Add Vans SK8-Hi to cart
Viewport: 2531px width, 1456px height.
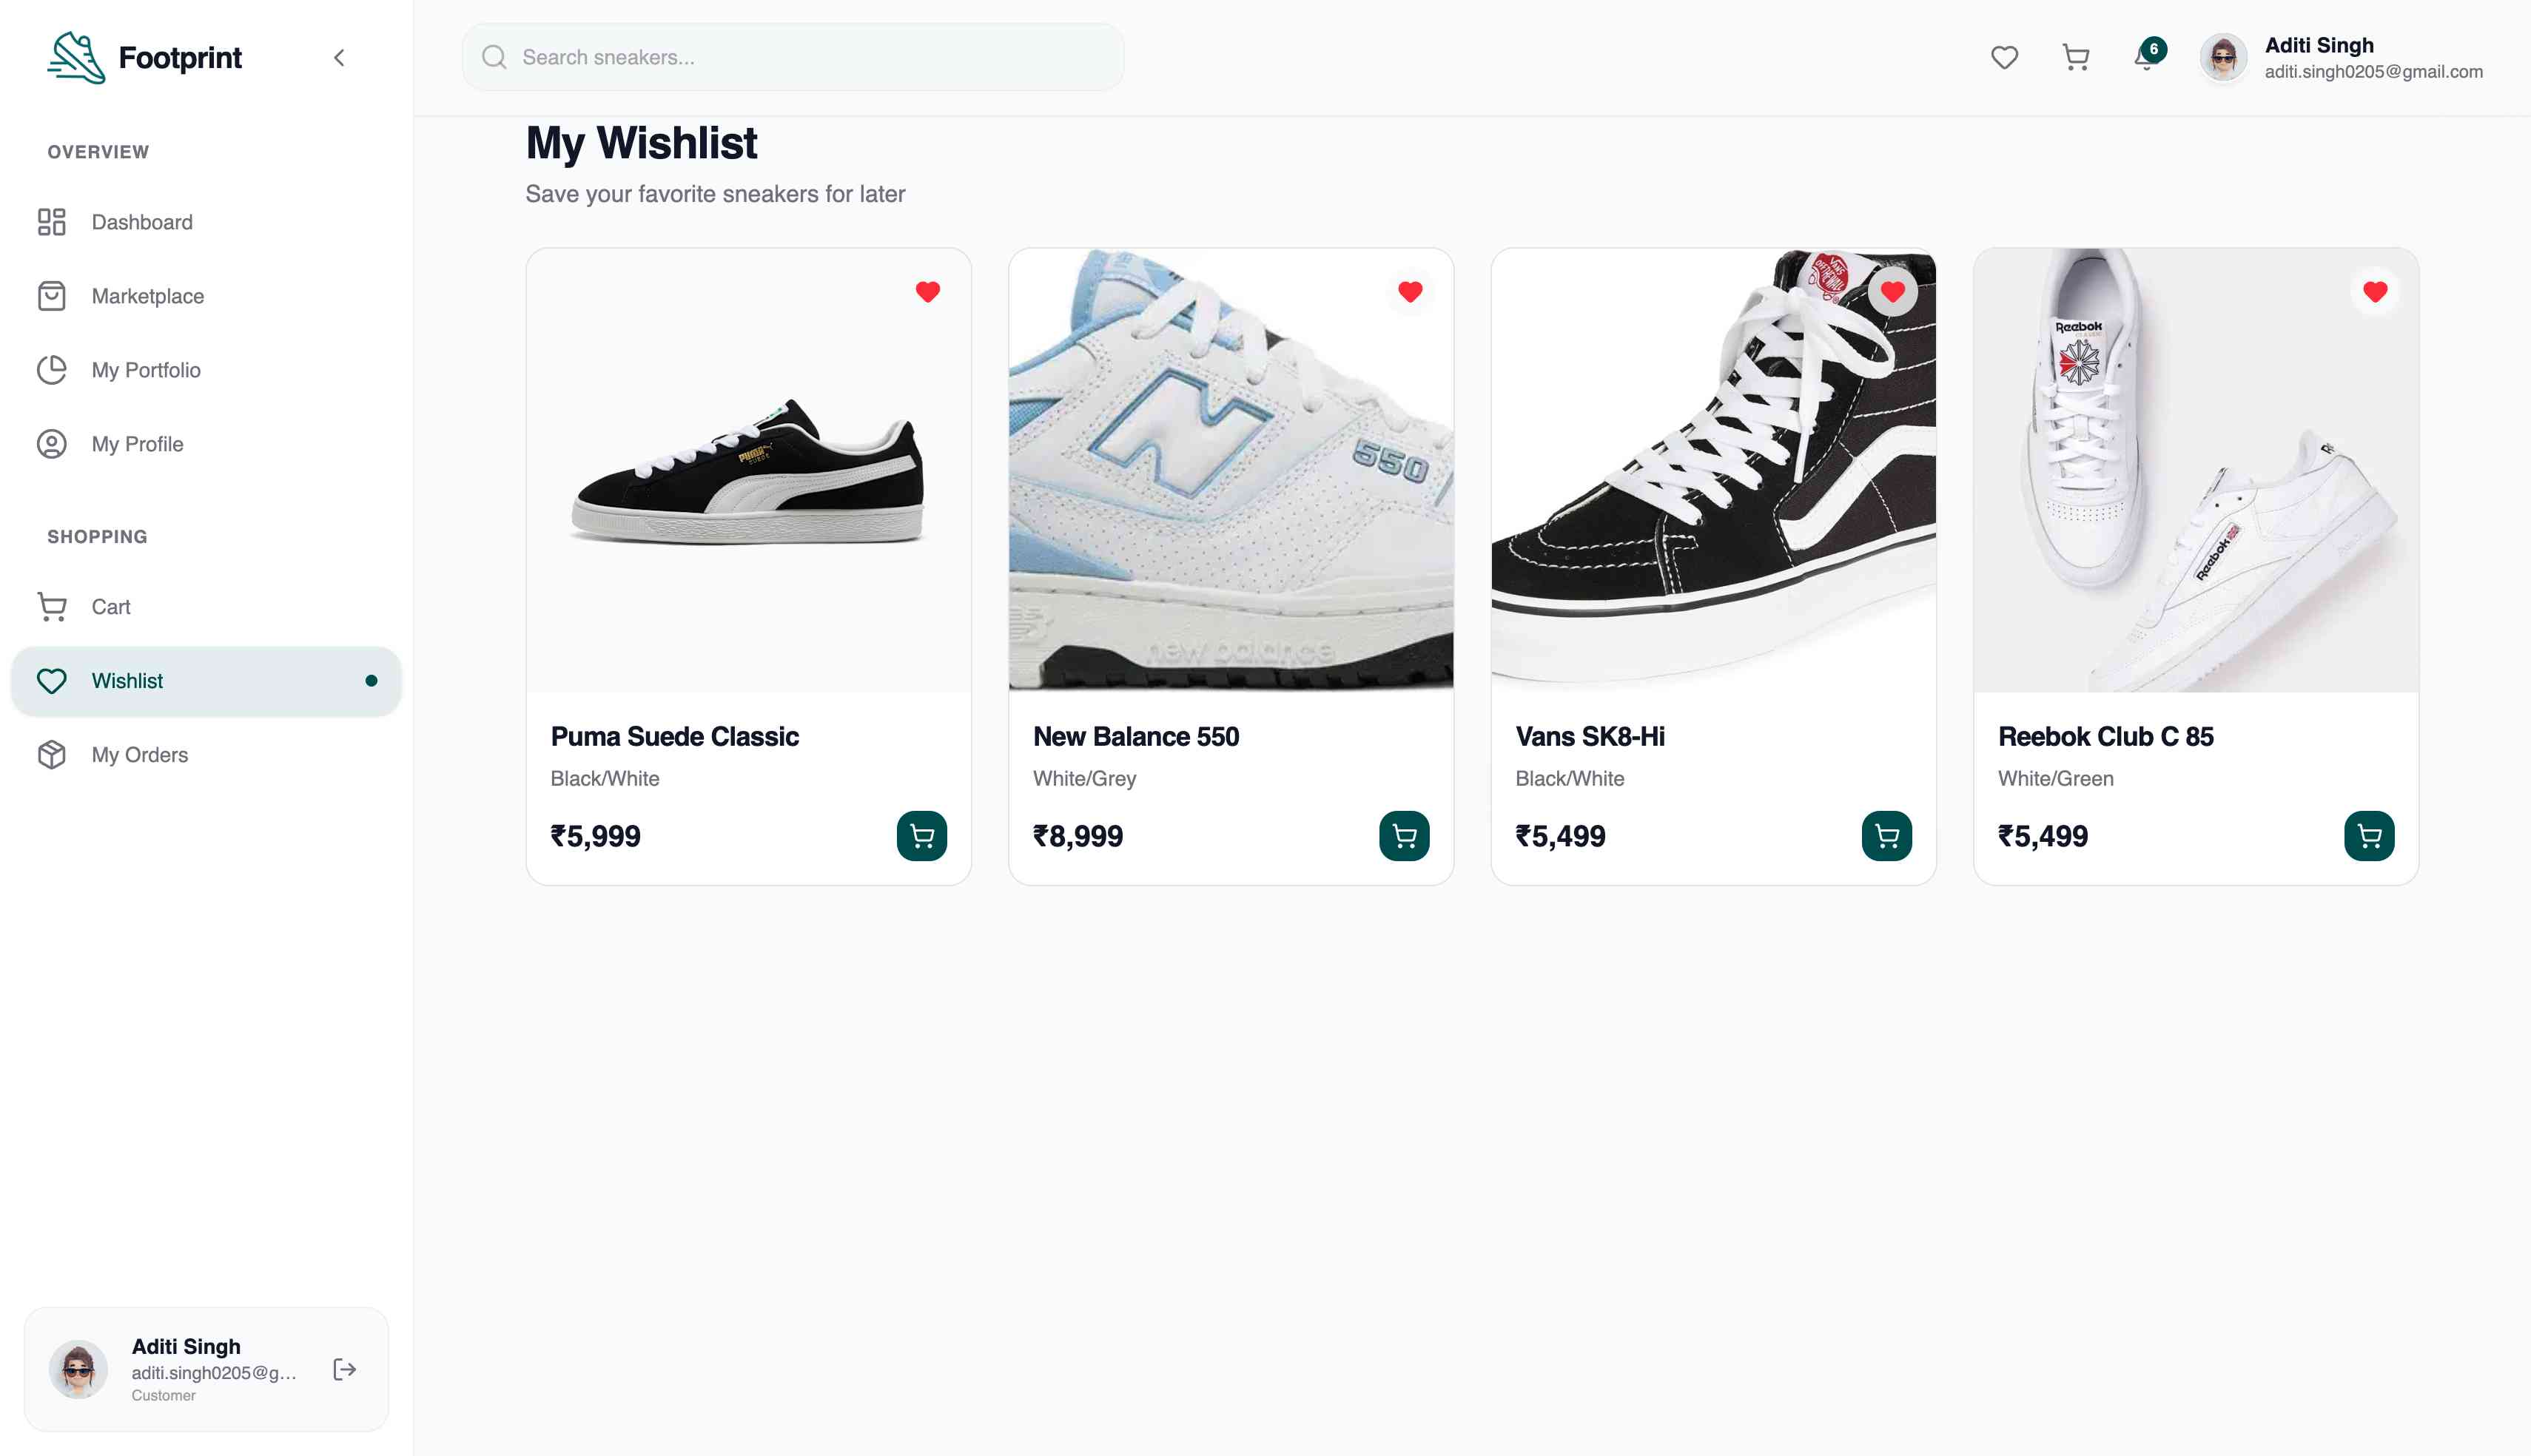pos(1886,835)
